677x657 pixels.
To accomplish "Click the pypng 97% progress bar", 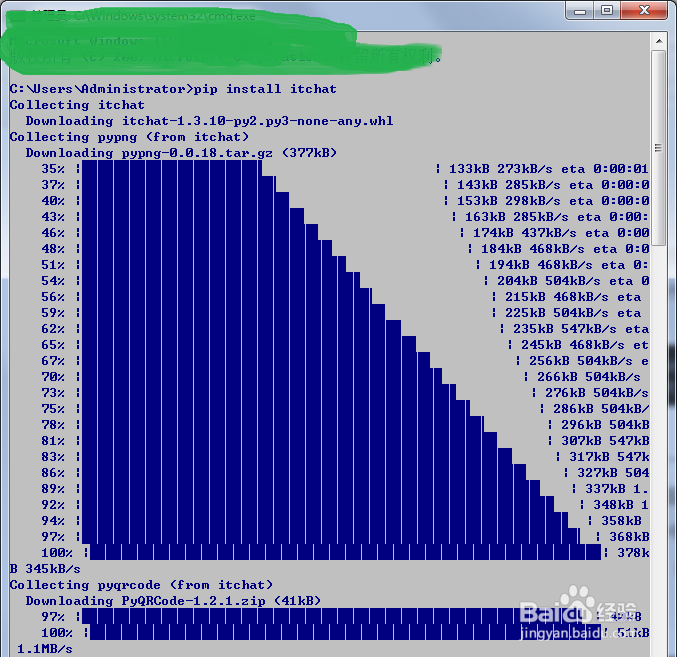I will 330,537.
